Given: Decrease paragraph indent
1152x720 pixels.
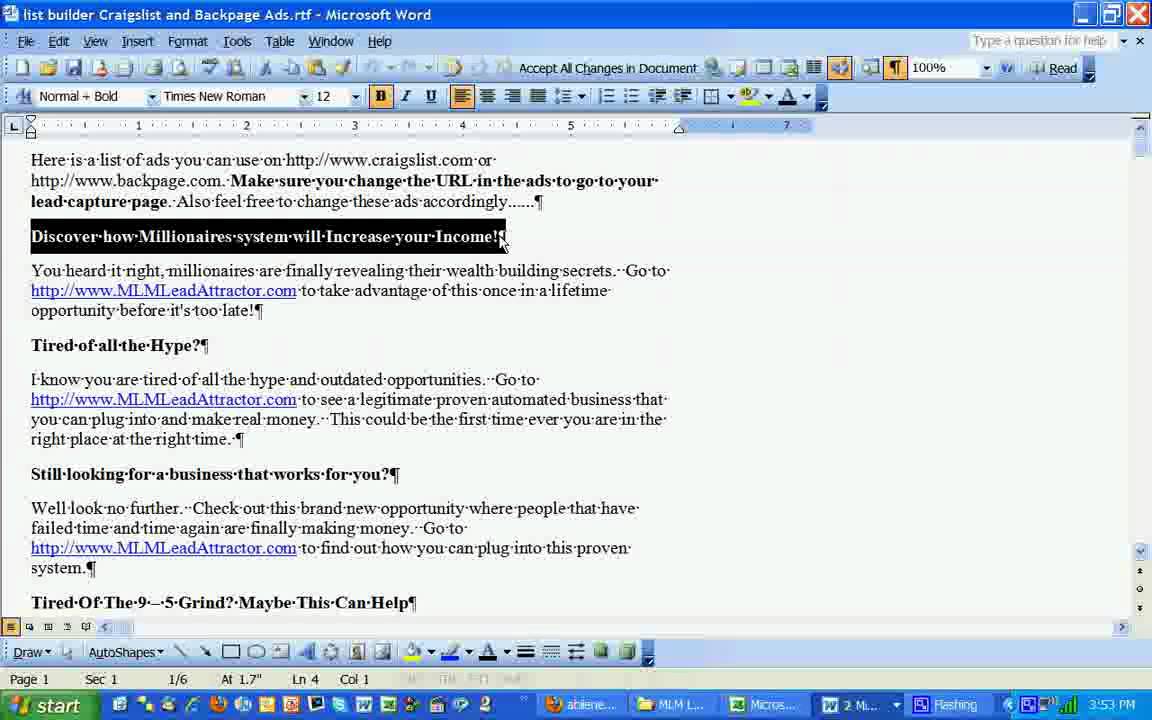Looking at the screenshot, I should (x=657, y=96).
